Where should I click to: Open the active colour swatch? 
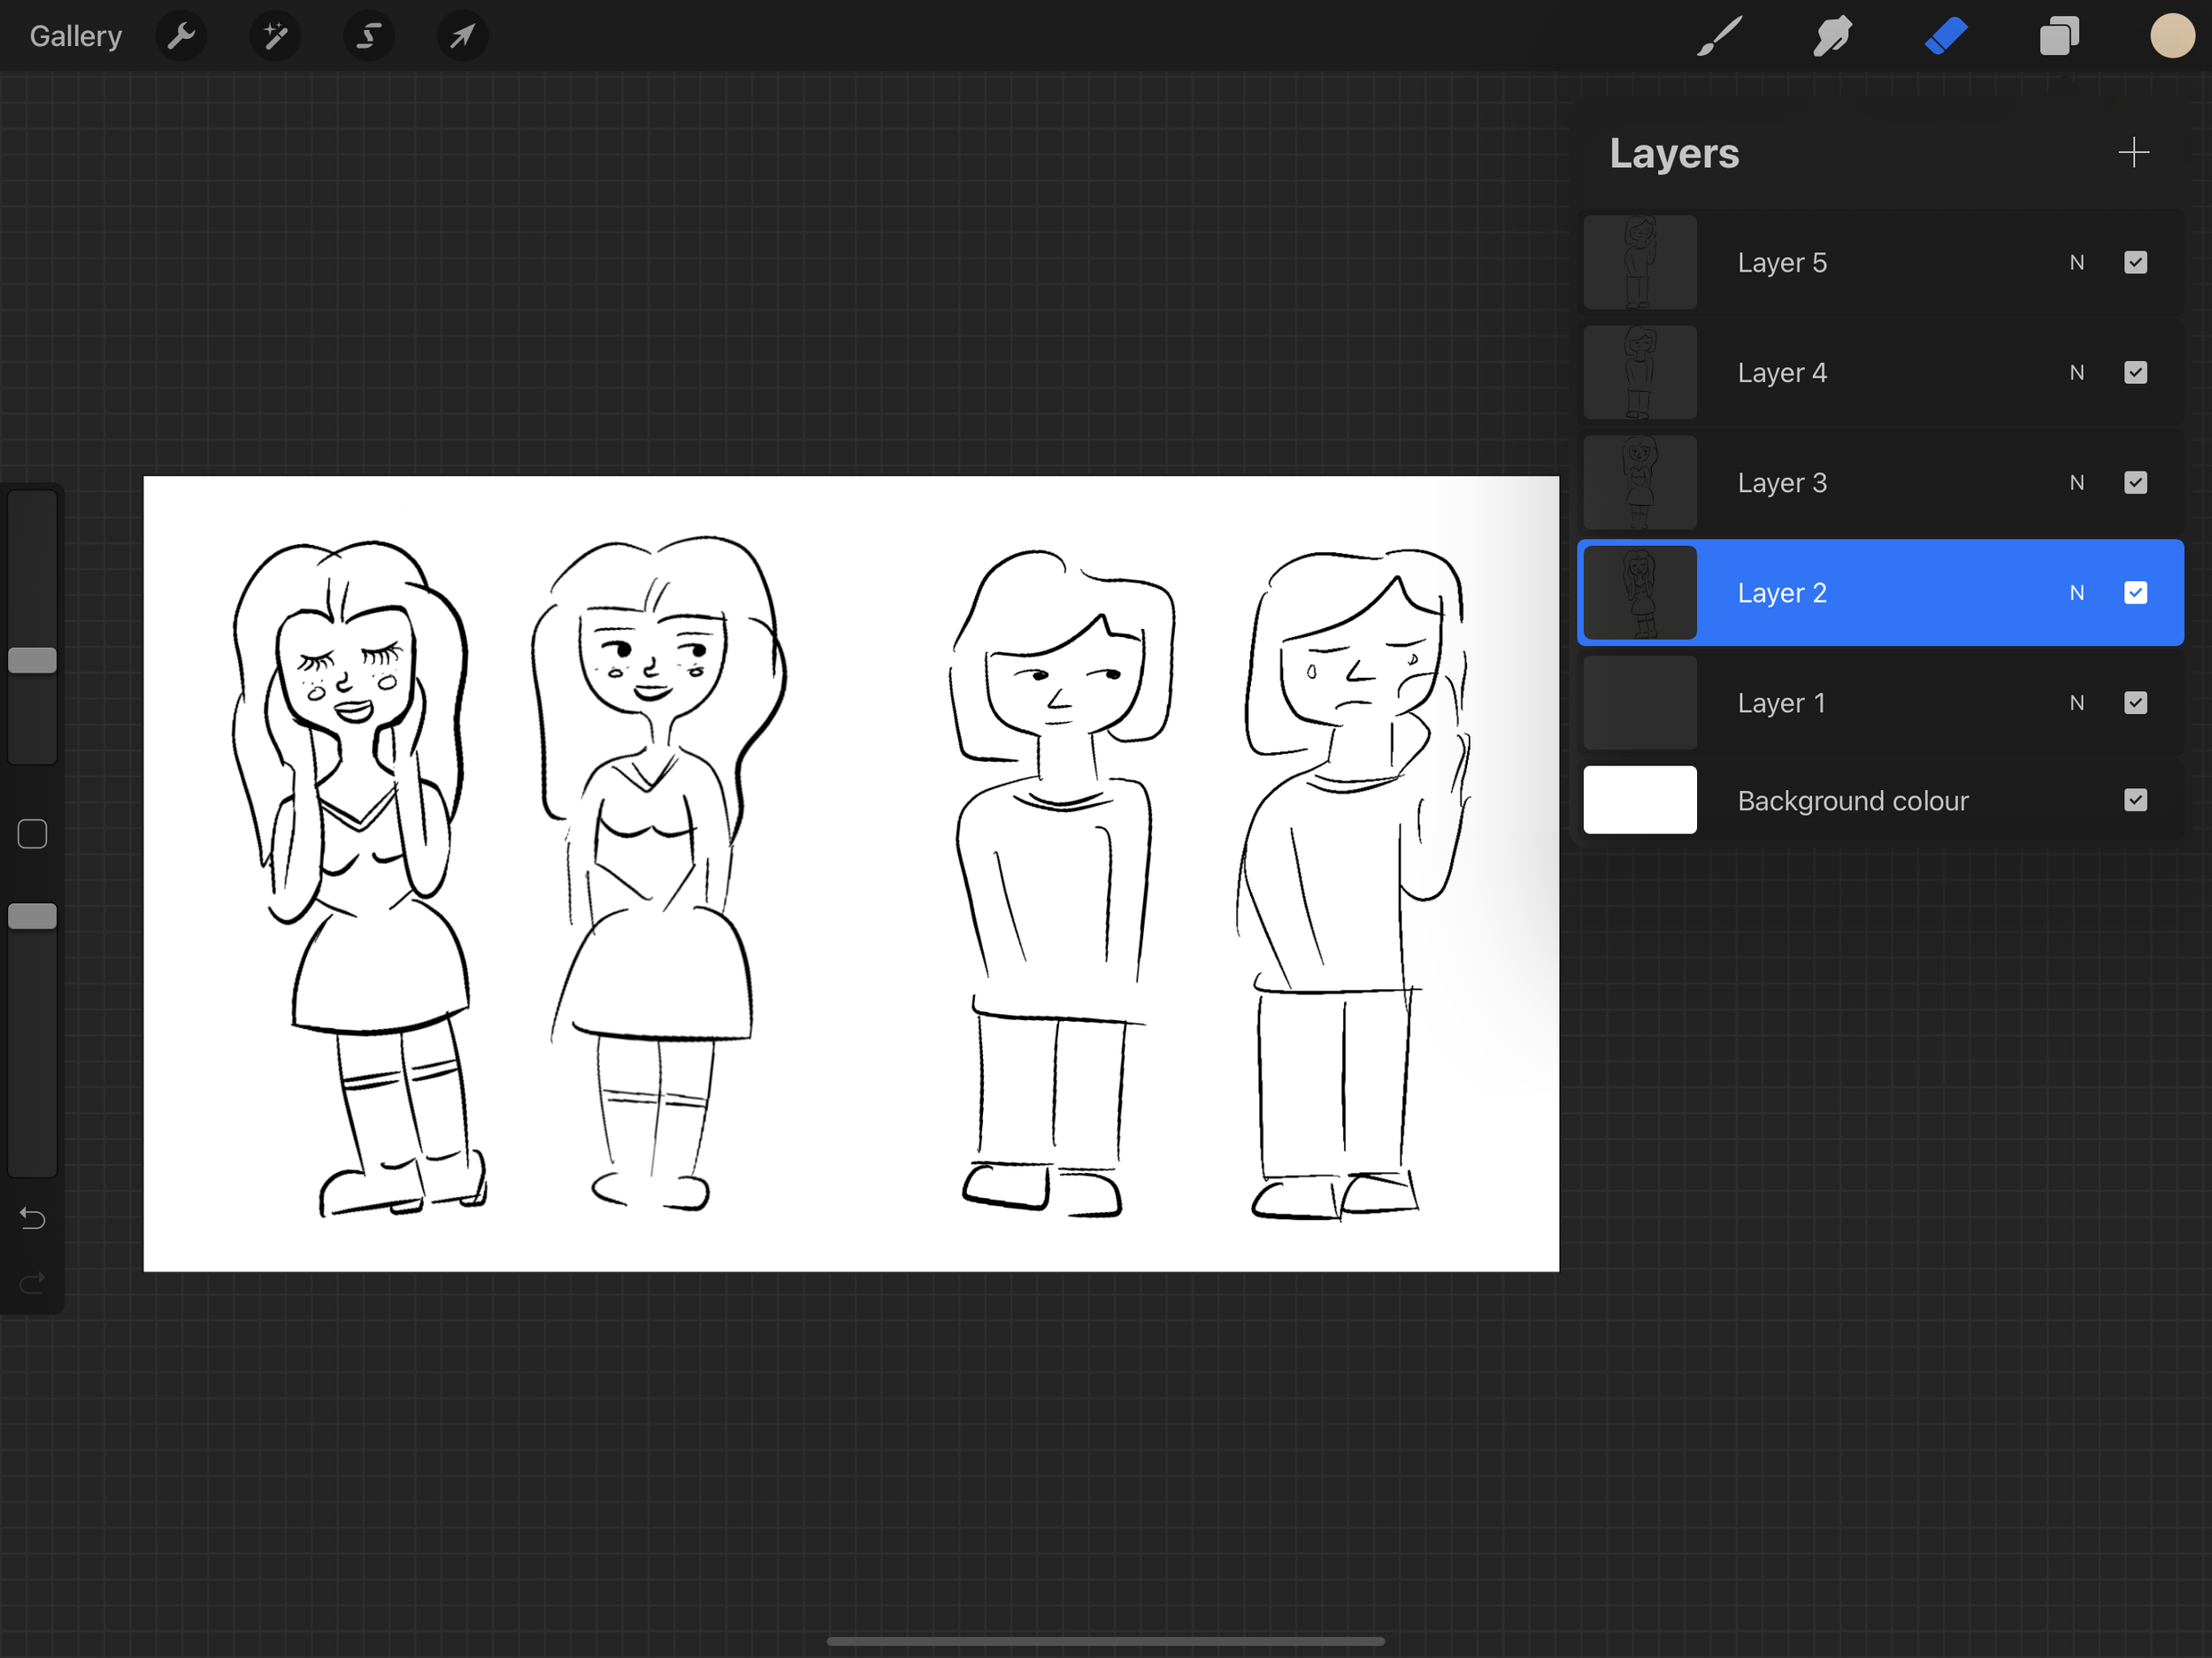click(x=2172, y=37)
